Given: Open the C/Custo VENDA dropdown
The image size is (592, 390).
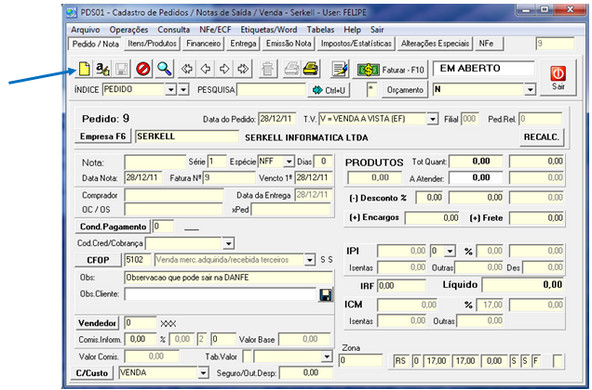Looking at the screenshot, I should point(203,373).
